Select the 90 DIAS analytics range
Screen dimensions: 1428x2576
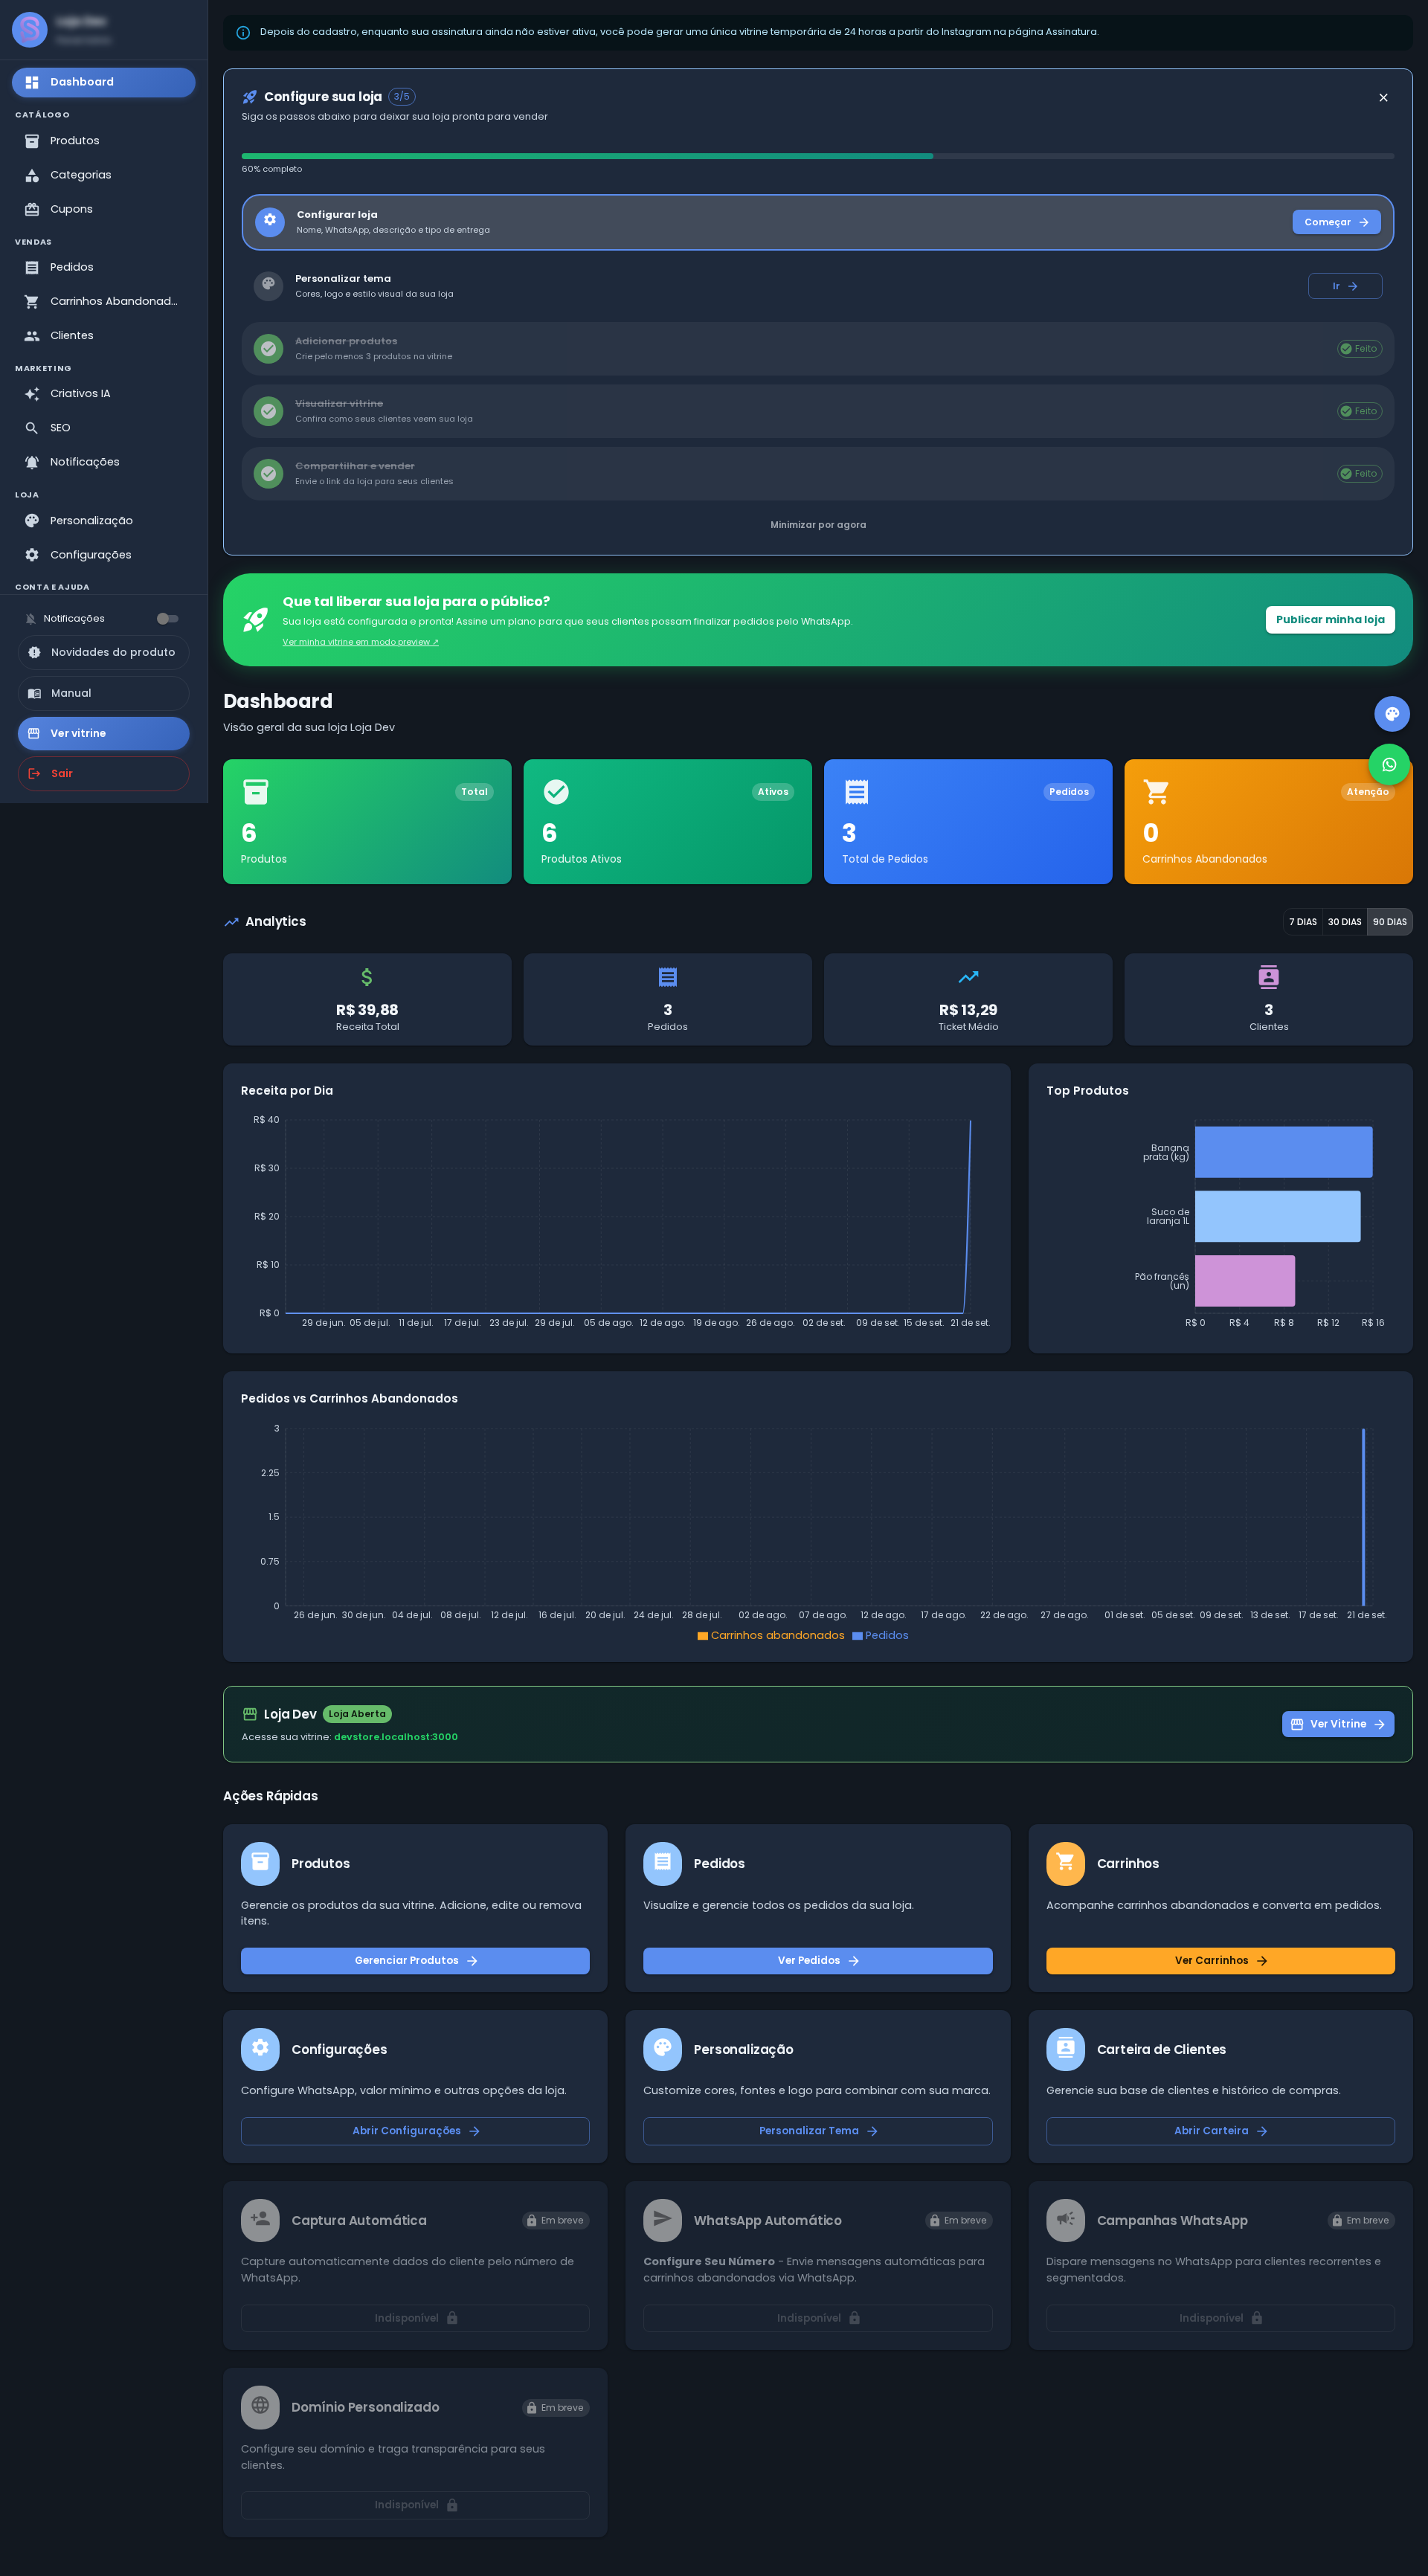pos(1389,922)
